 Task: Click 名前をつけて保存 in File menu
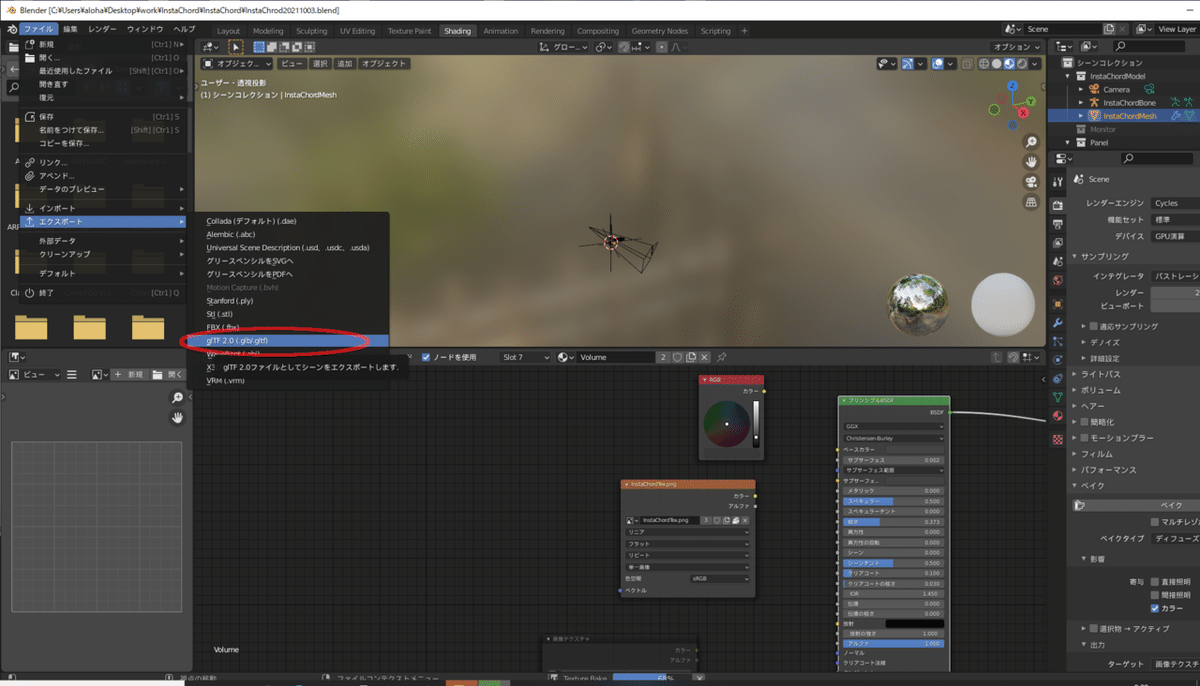104,130
